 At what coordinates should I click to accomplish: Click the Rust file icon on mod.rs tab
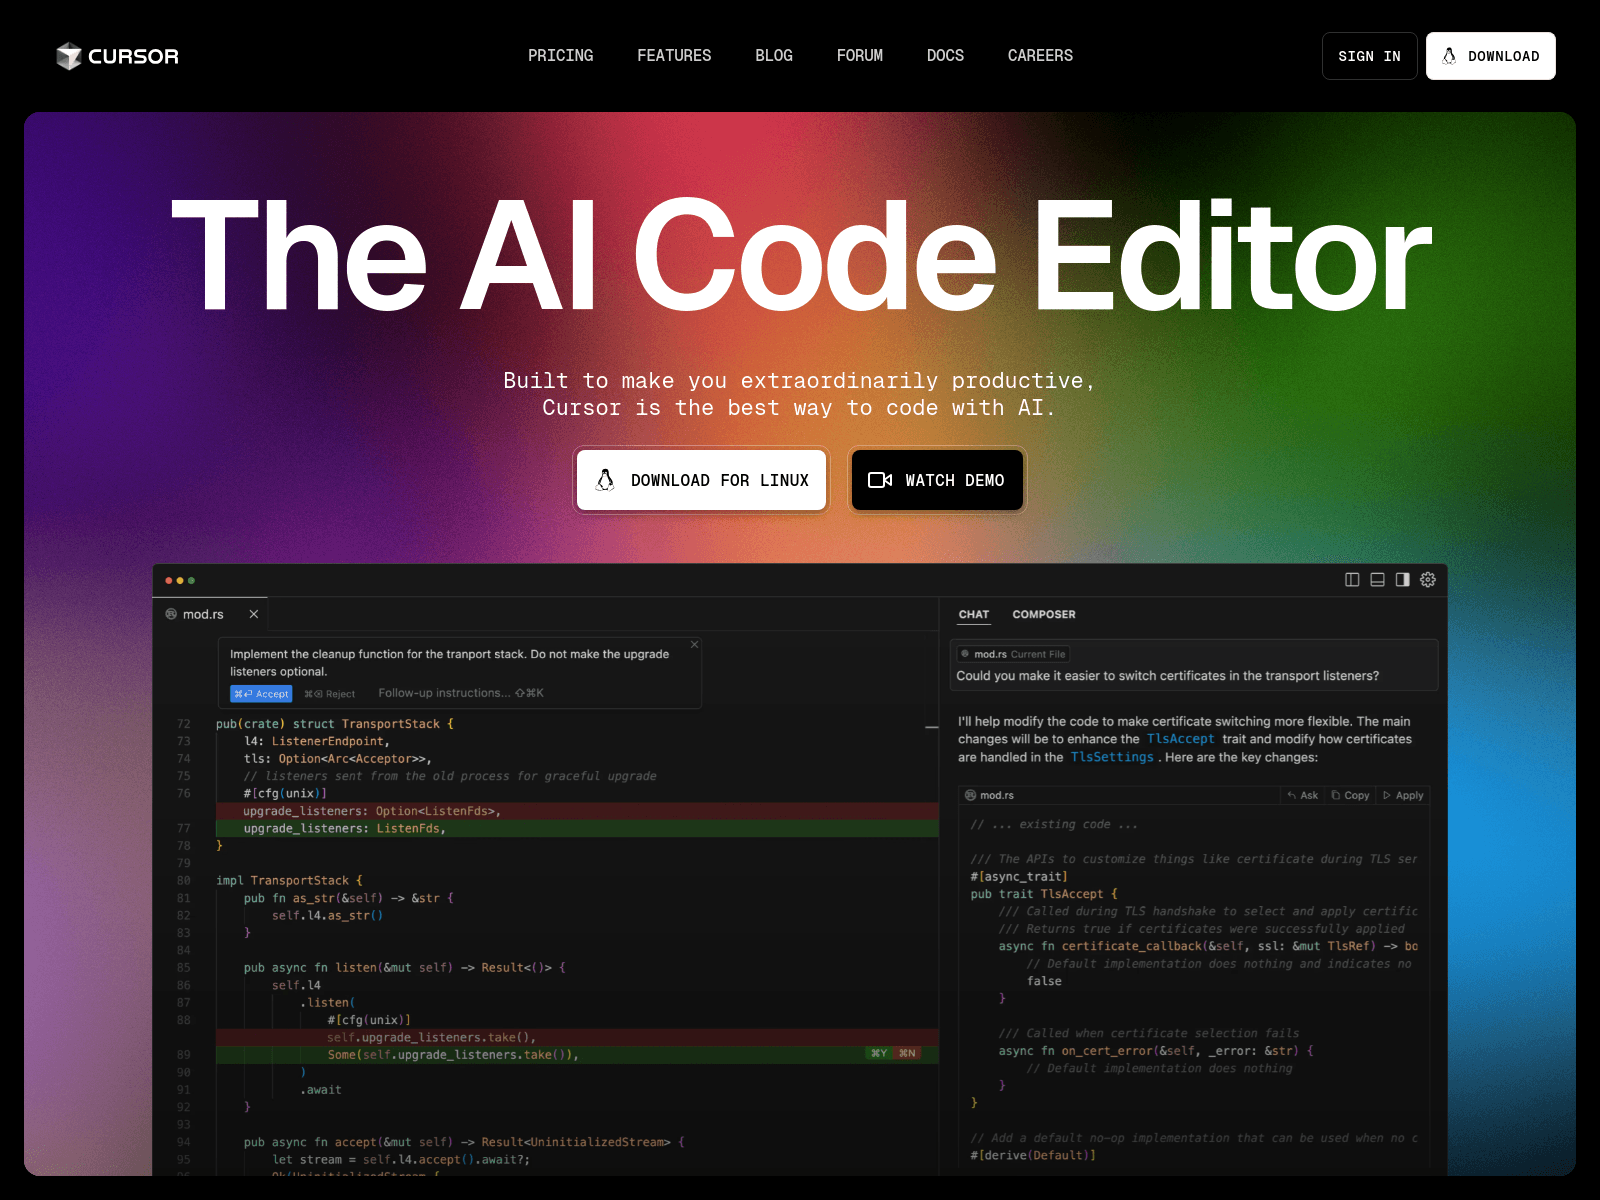171,614
